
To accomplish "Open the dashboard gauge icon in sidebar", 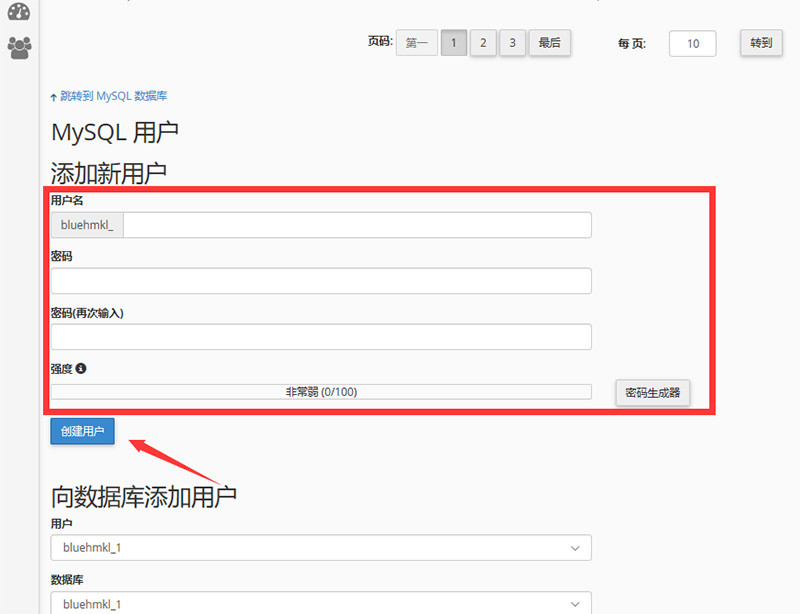I will point(19,11).
